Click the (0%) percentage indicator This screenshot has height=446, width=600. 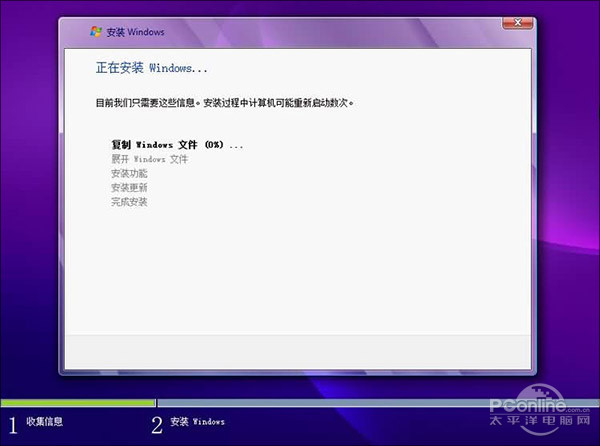tap(213, 145)
